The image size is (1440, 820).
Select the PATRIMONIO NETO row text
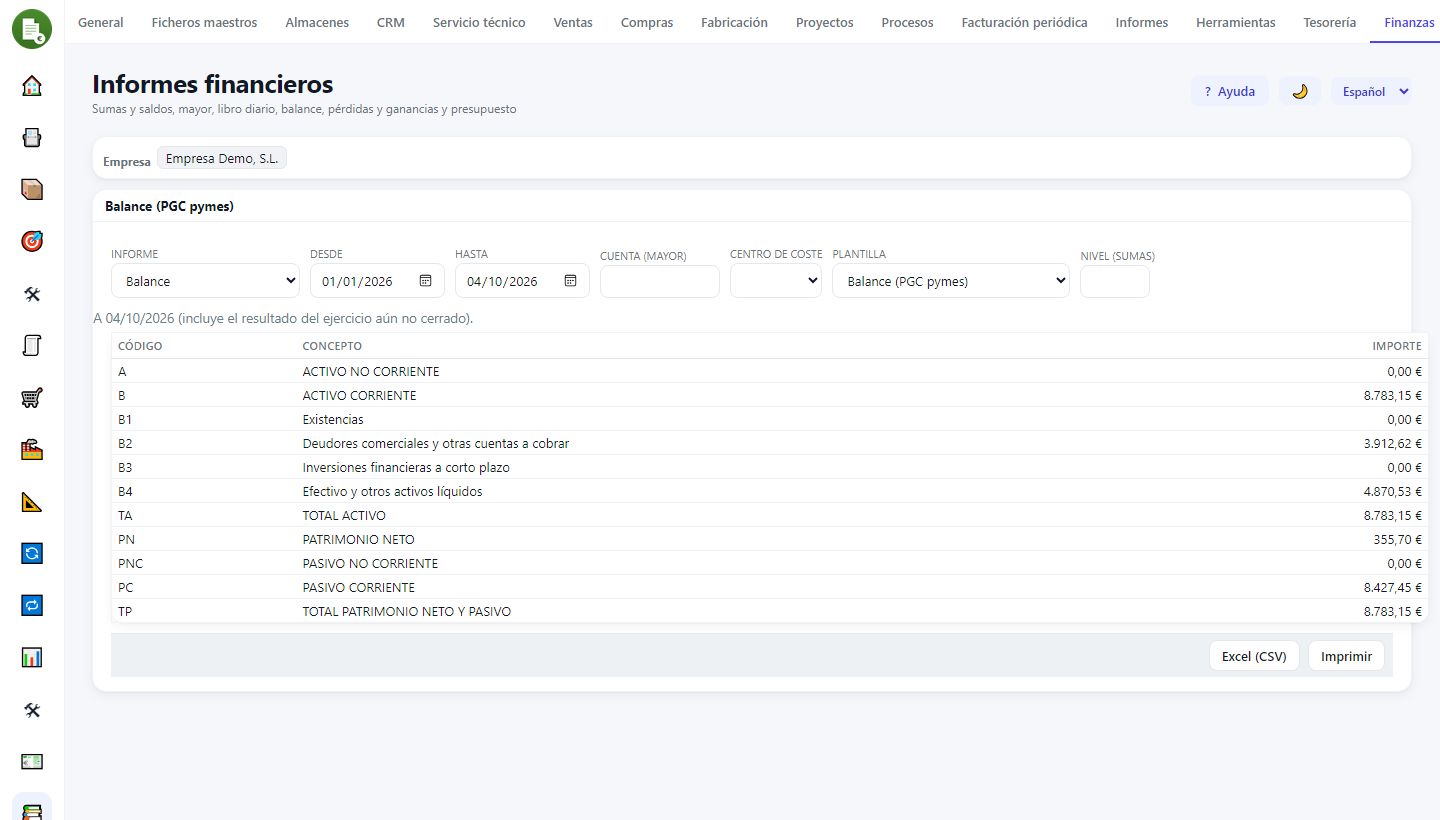point(359,539)
